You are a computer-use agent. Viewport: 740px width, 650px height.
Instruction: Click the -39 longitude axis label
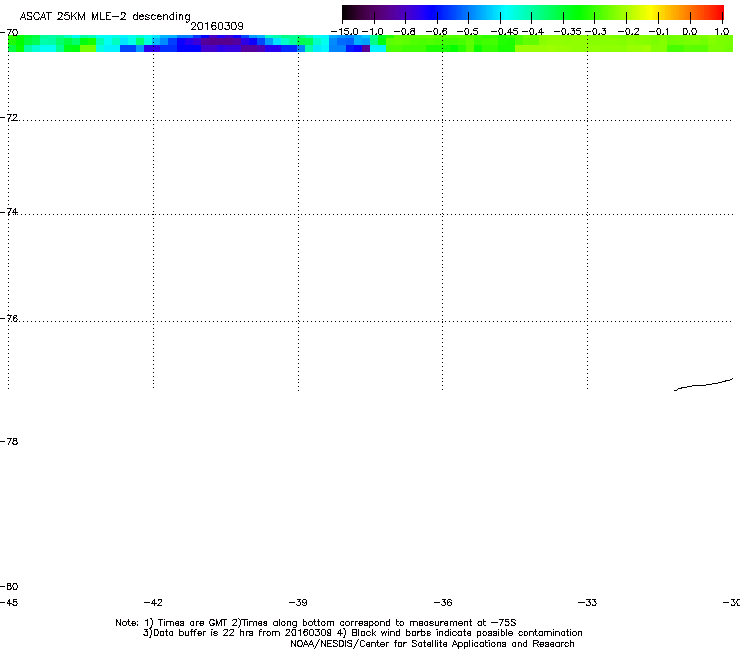pos(298,603)
